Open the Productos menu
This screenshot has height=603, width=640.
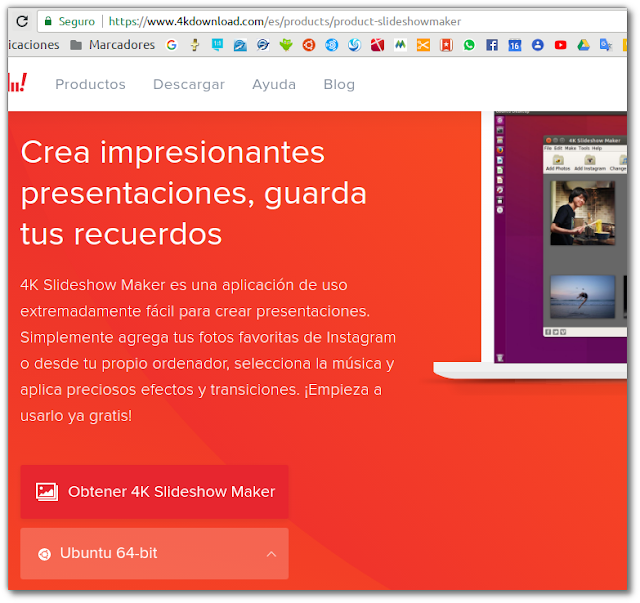pos(91,84)
